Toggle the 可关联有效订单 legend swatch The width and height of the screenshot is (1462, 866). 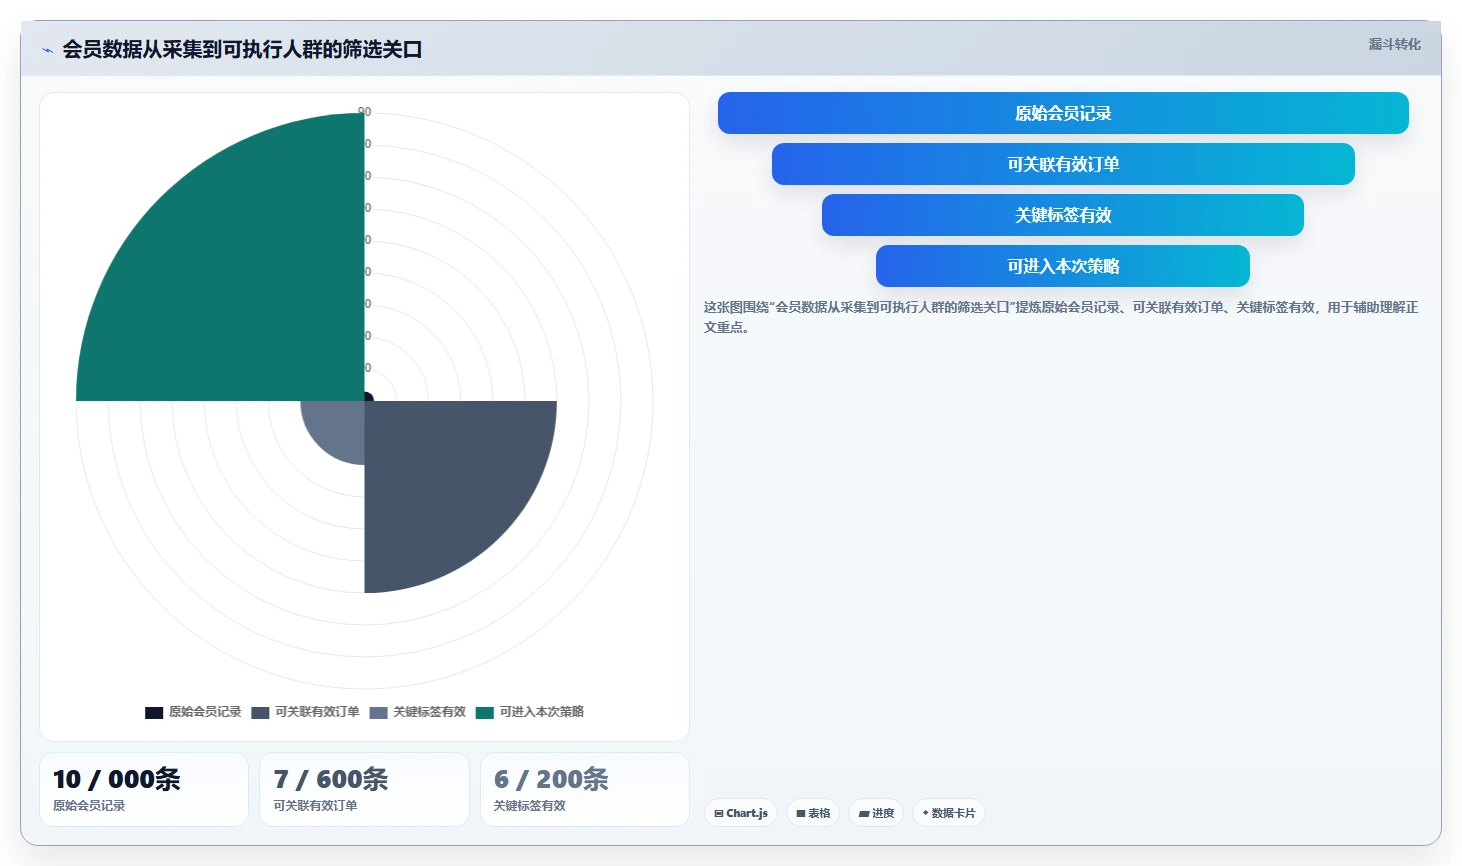[260, 713]
